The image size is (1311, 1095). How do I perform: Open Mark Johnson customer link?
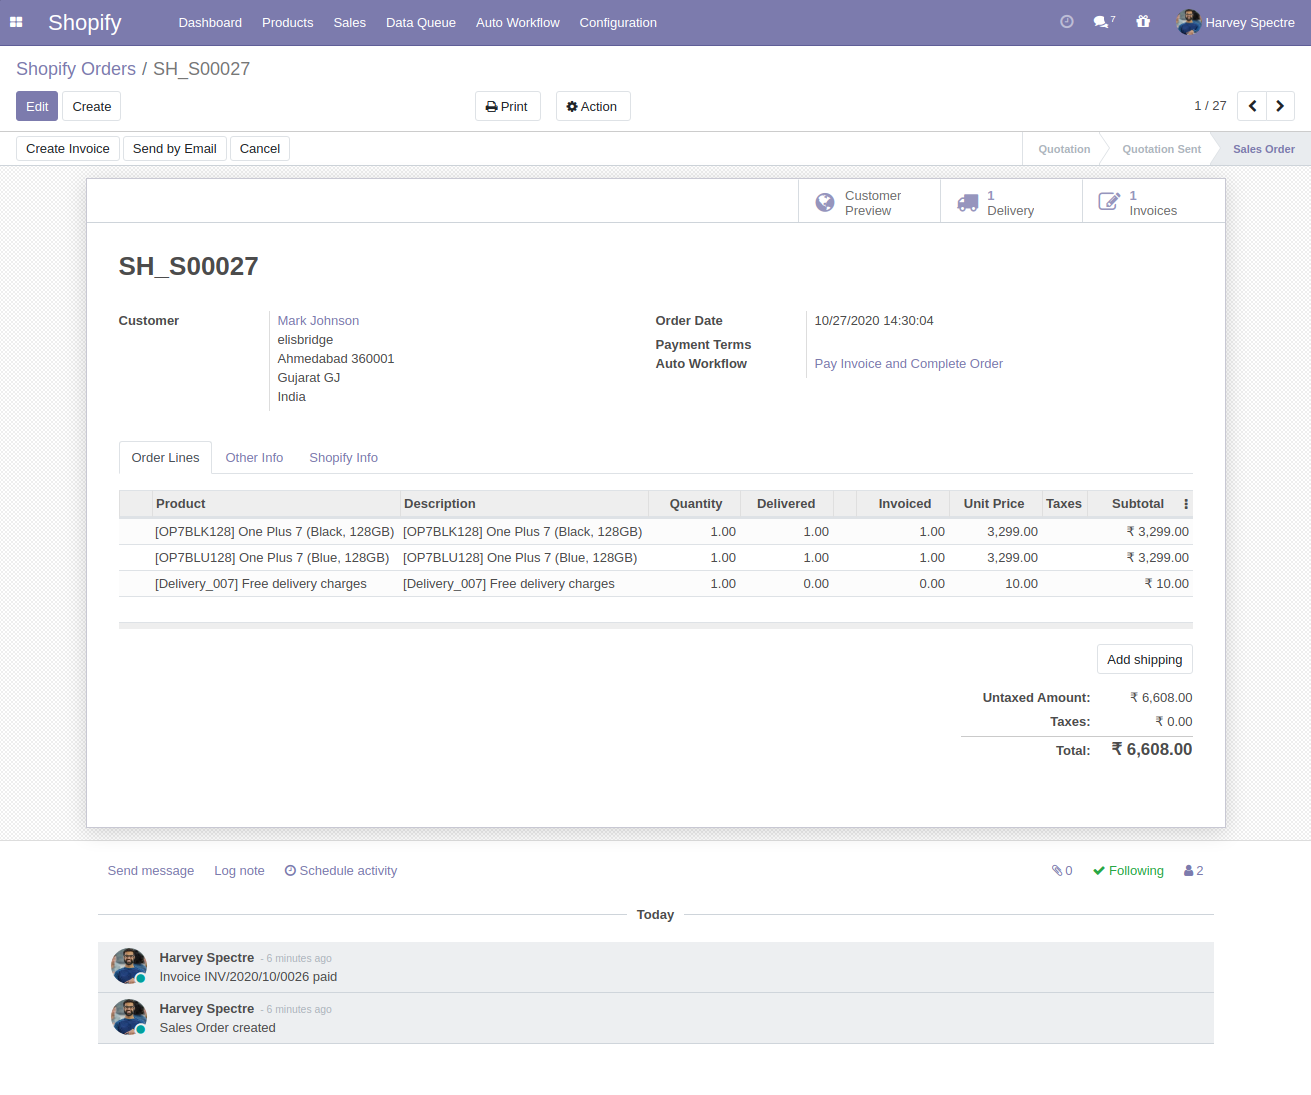tap(318, 321)
